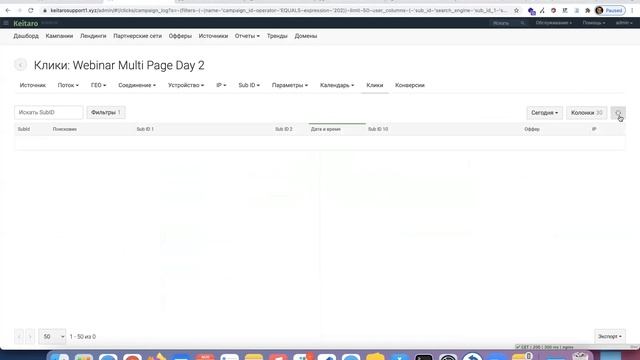Click the browser address bar URL

point(278,10)
